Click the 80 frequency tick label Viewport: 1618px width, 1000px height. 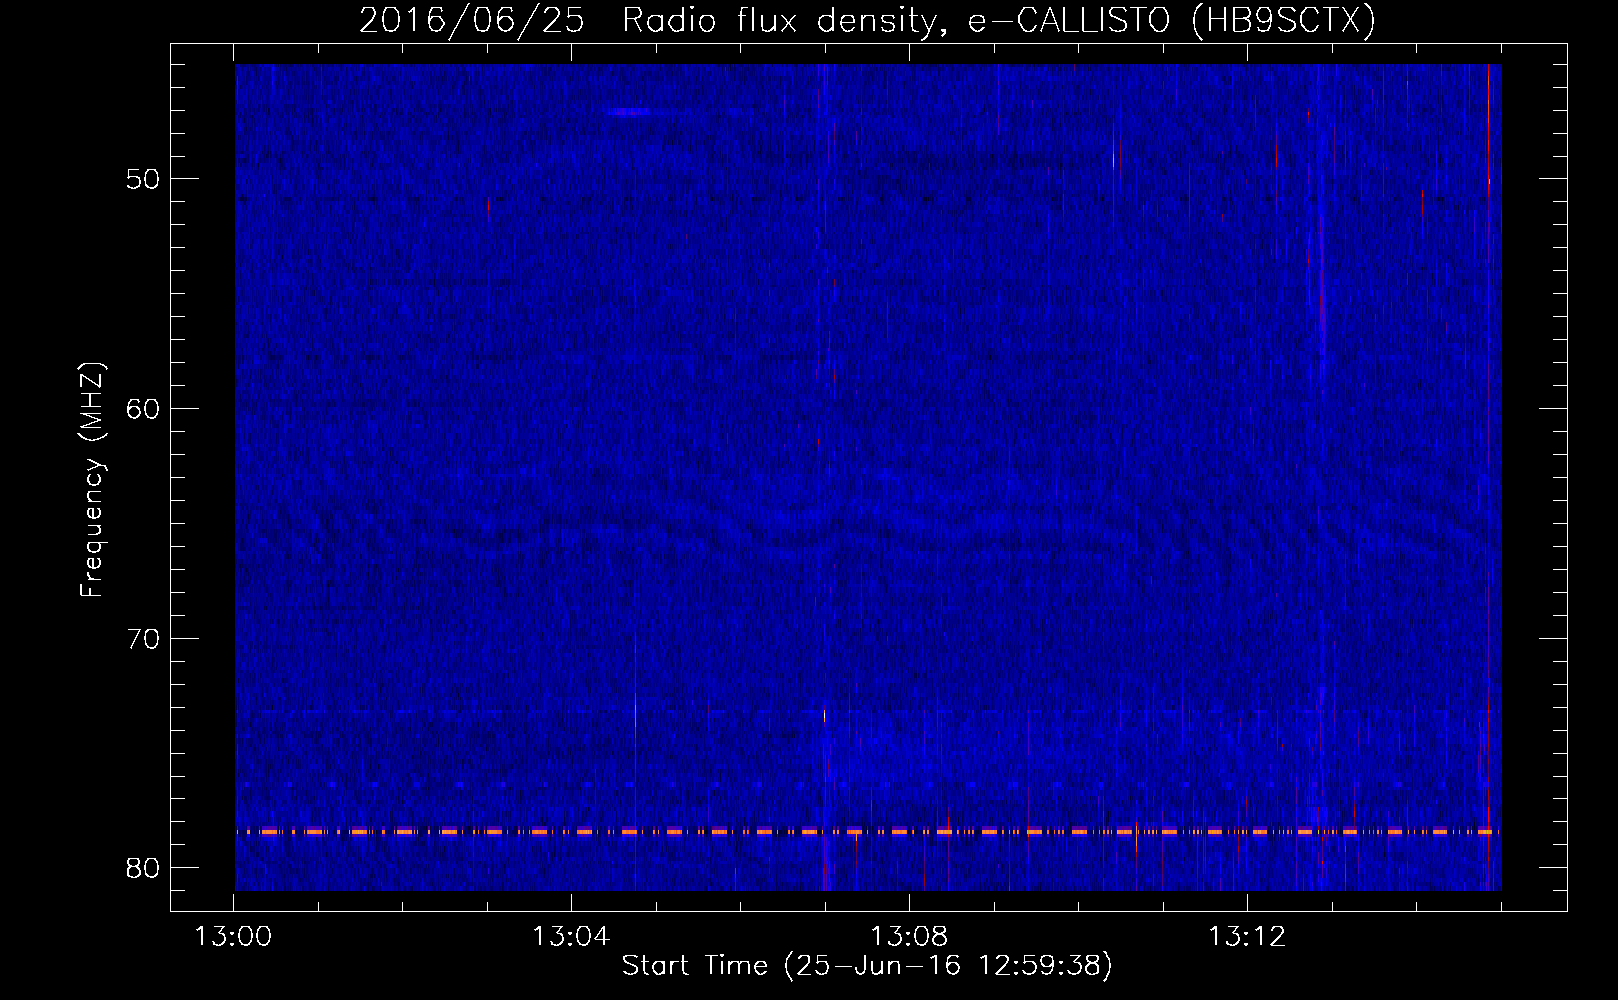pyautogui.click(x=144, y=867)
